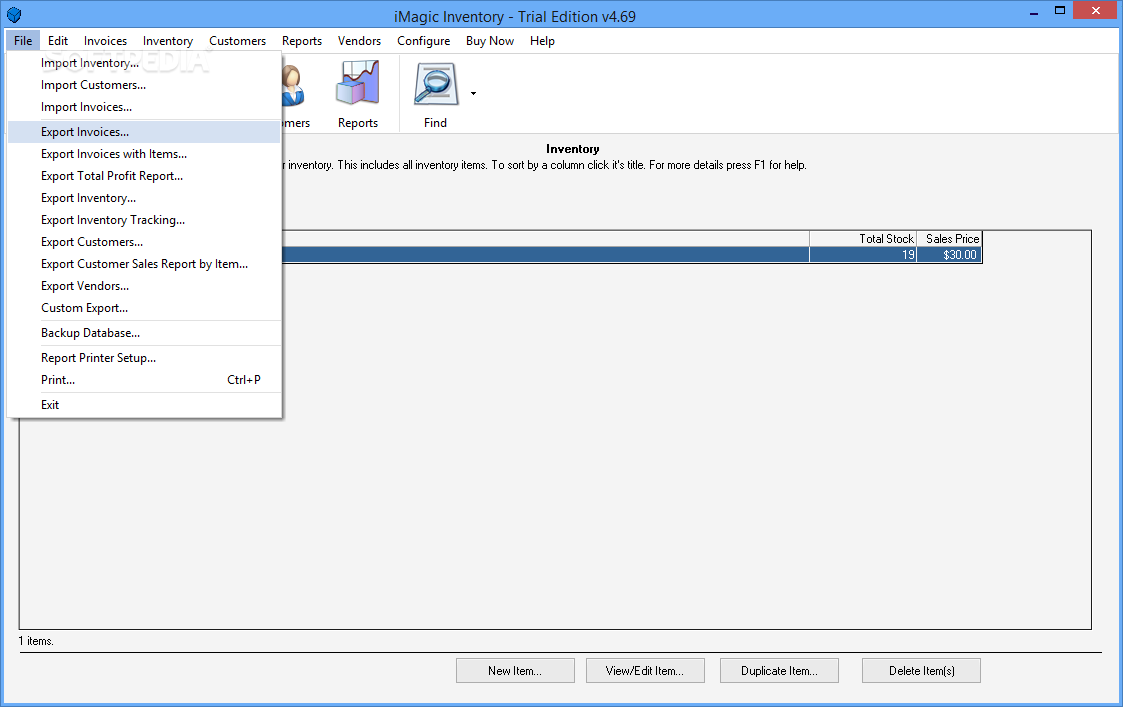The height and width of the screenshot is (707, 1123).
Task: Open the Help menu
Action: click(542, 41)
